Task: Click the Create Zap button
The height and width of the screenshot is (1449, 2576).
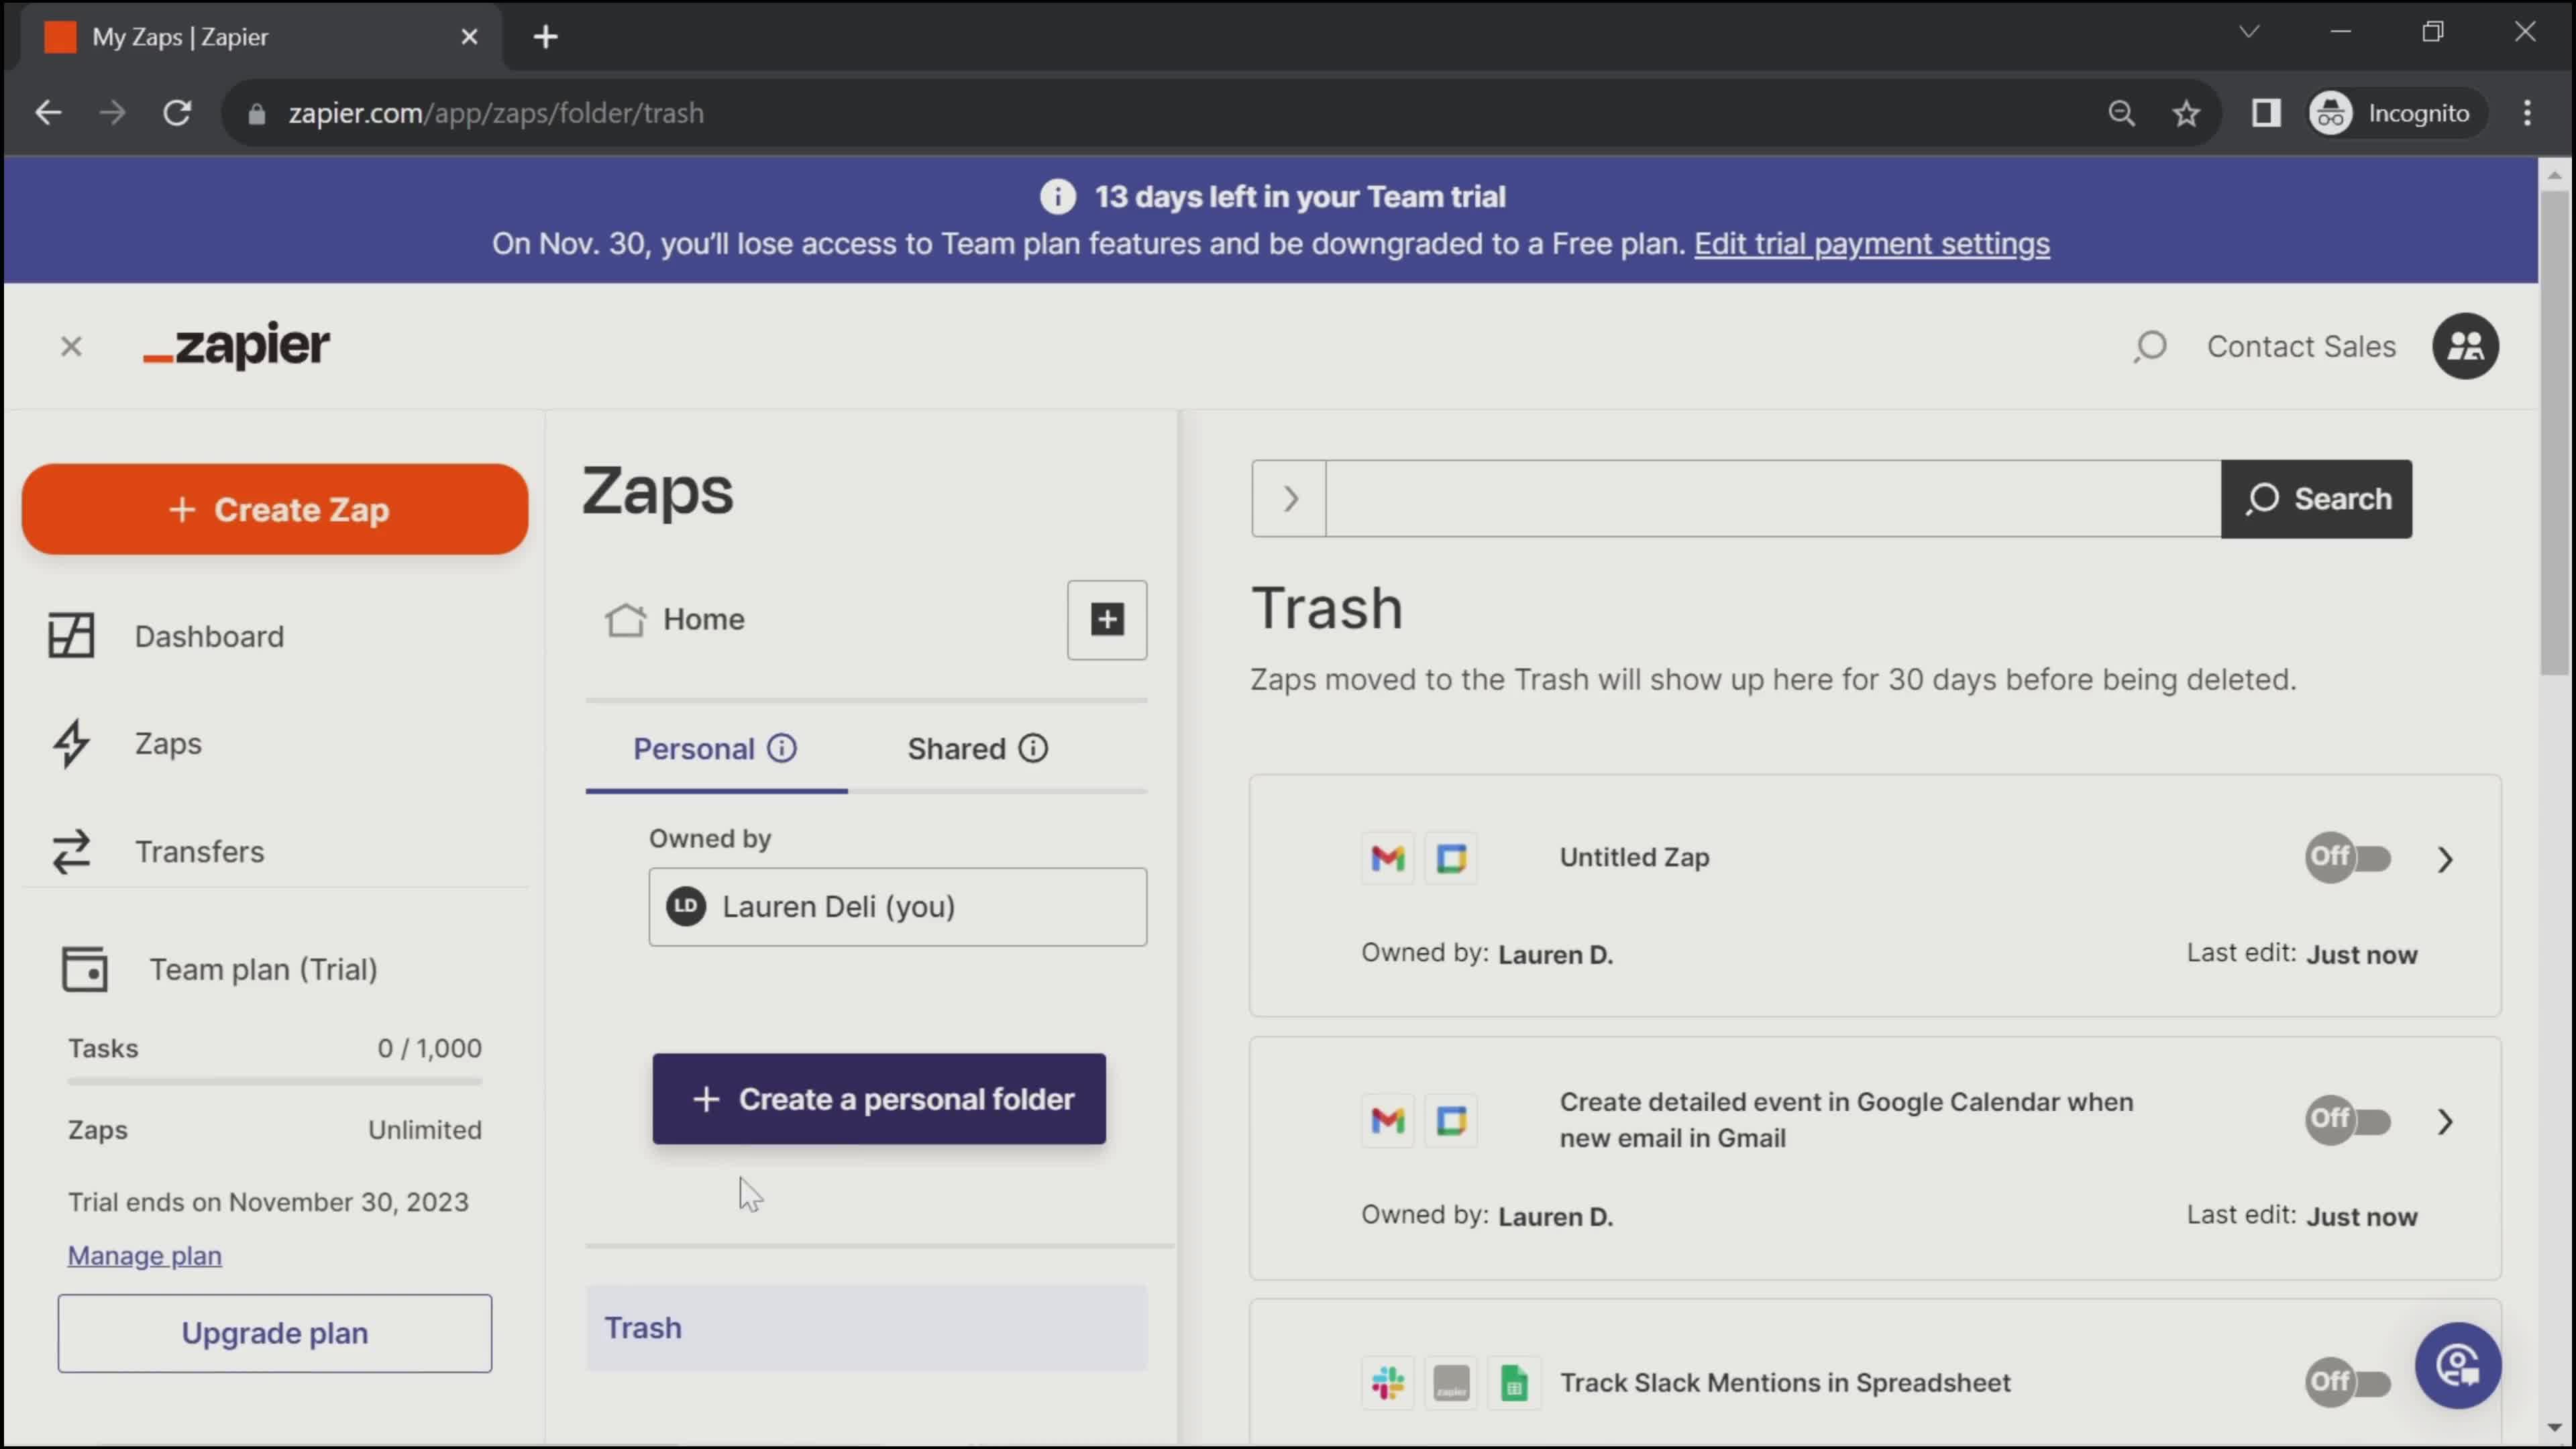Action: (x=276, y=510)
